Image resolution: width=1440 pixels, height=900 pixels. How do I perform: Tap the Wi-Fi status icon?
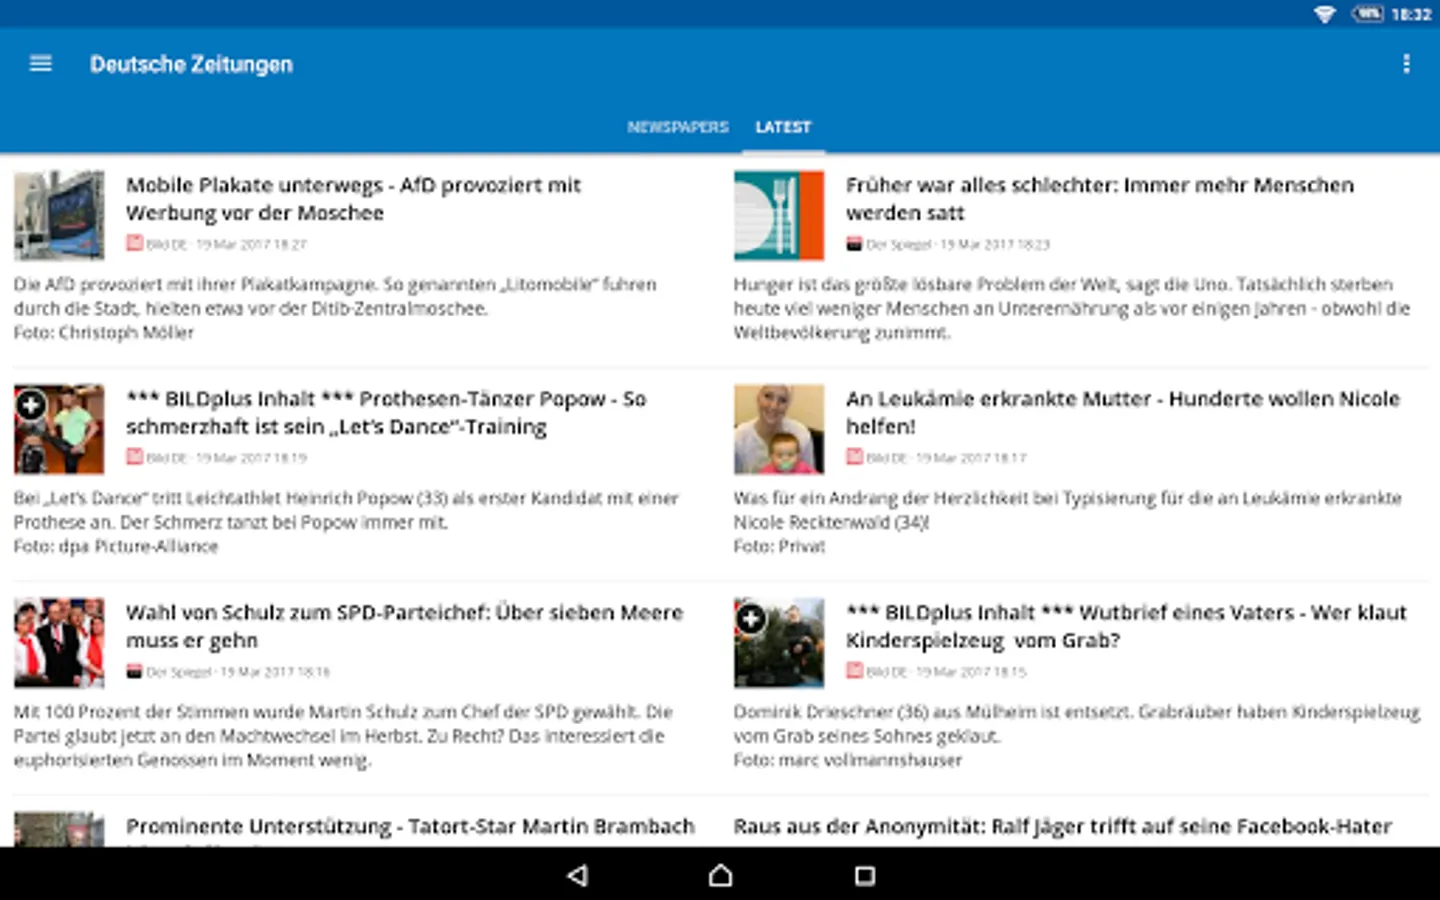coord(1325,14)
